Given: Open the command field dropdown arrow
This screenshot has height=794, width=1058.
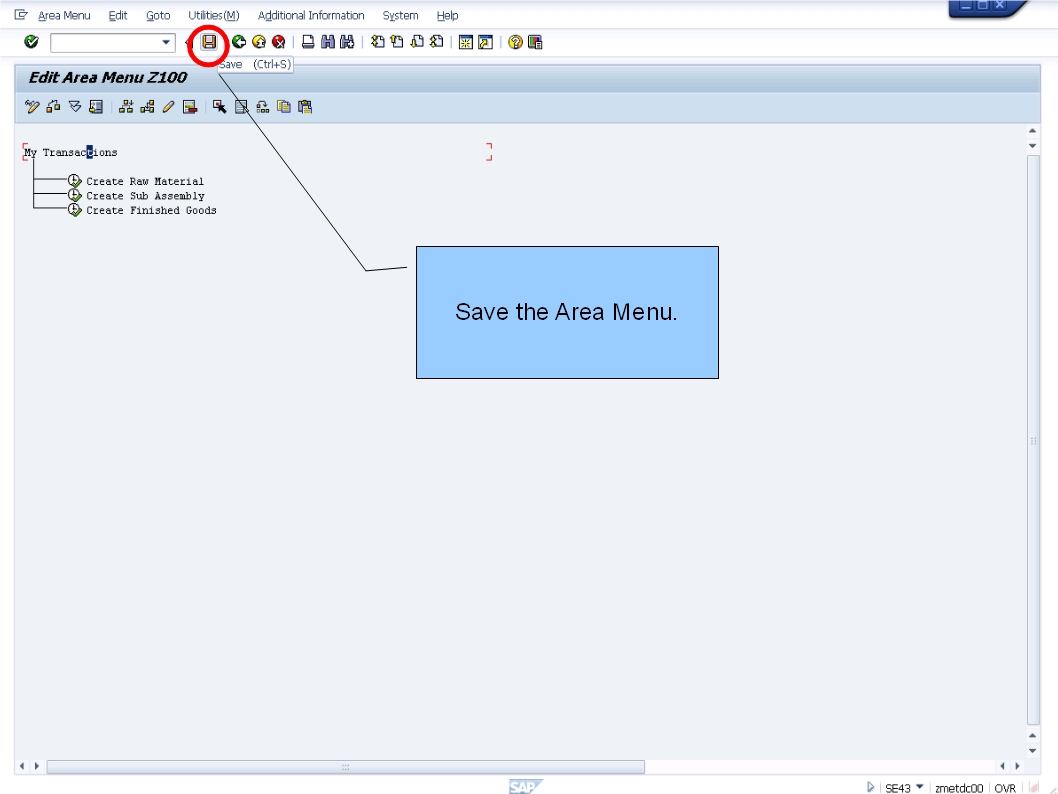Looking at the screenshot, I should click(x=166, y=42).
